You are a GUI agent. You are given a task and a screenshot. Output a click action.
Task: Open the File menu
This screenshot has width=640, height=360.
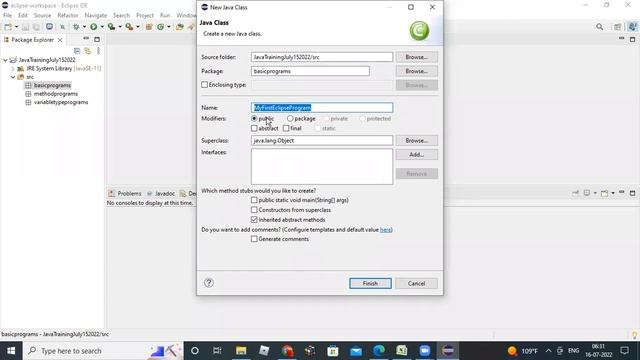coord(7,15)
